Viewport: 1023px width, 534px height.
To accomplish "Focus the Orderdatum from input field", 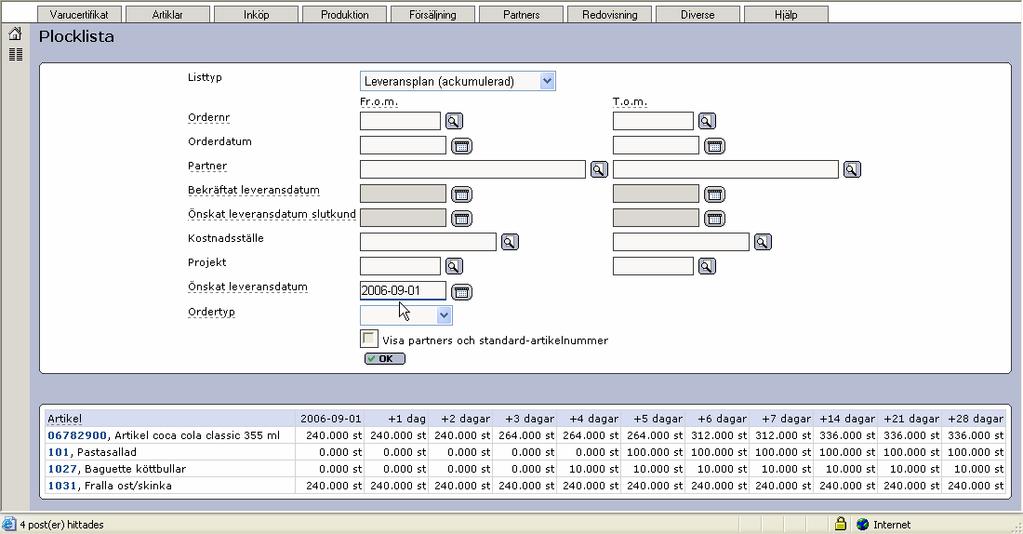I will (x=403, y=145).
